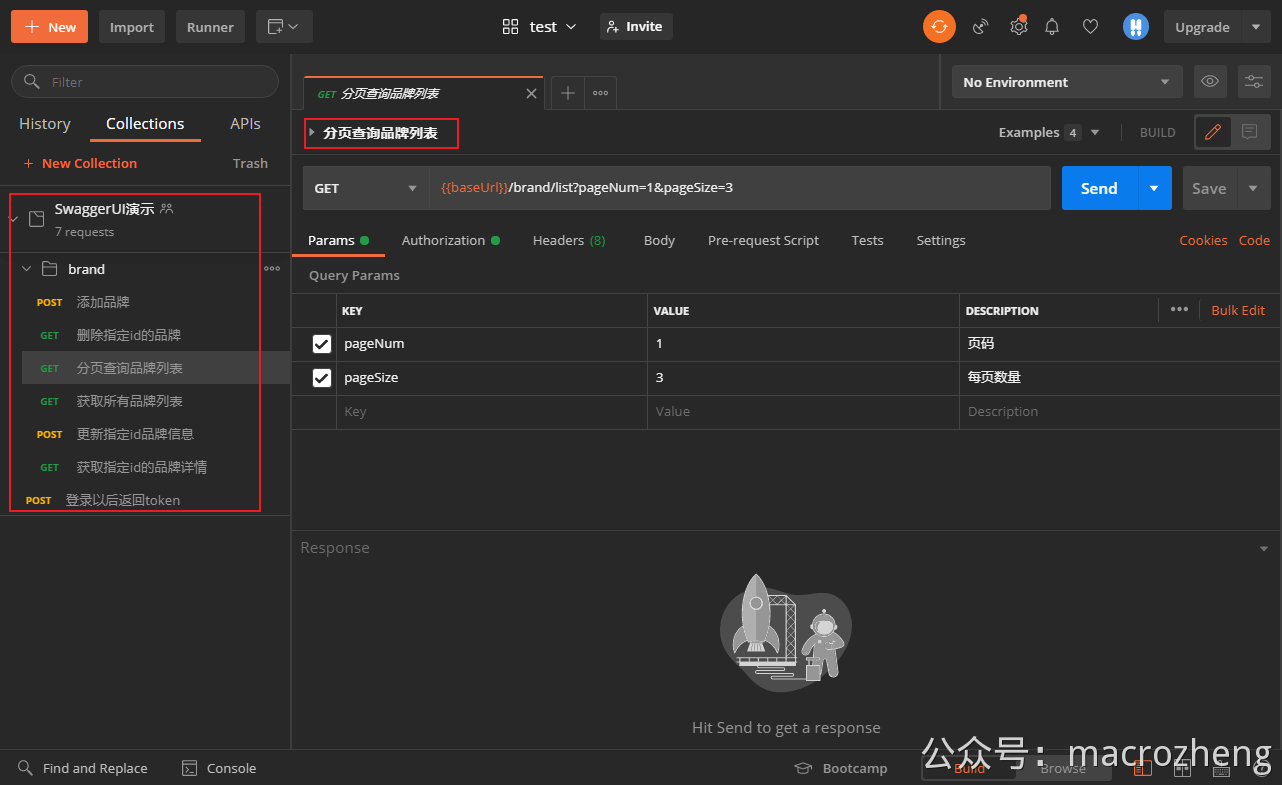Click the New button
Image resolution: width=1282 pixels, height=785 pixels.
[x=49, y=27]
